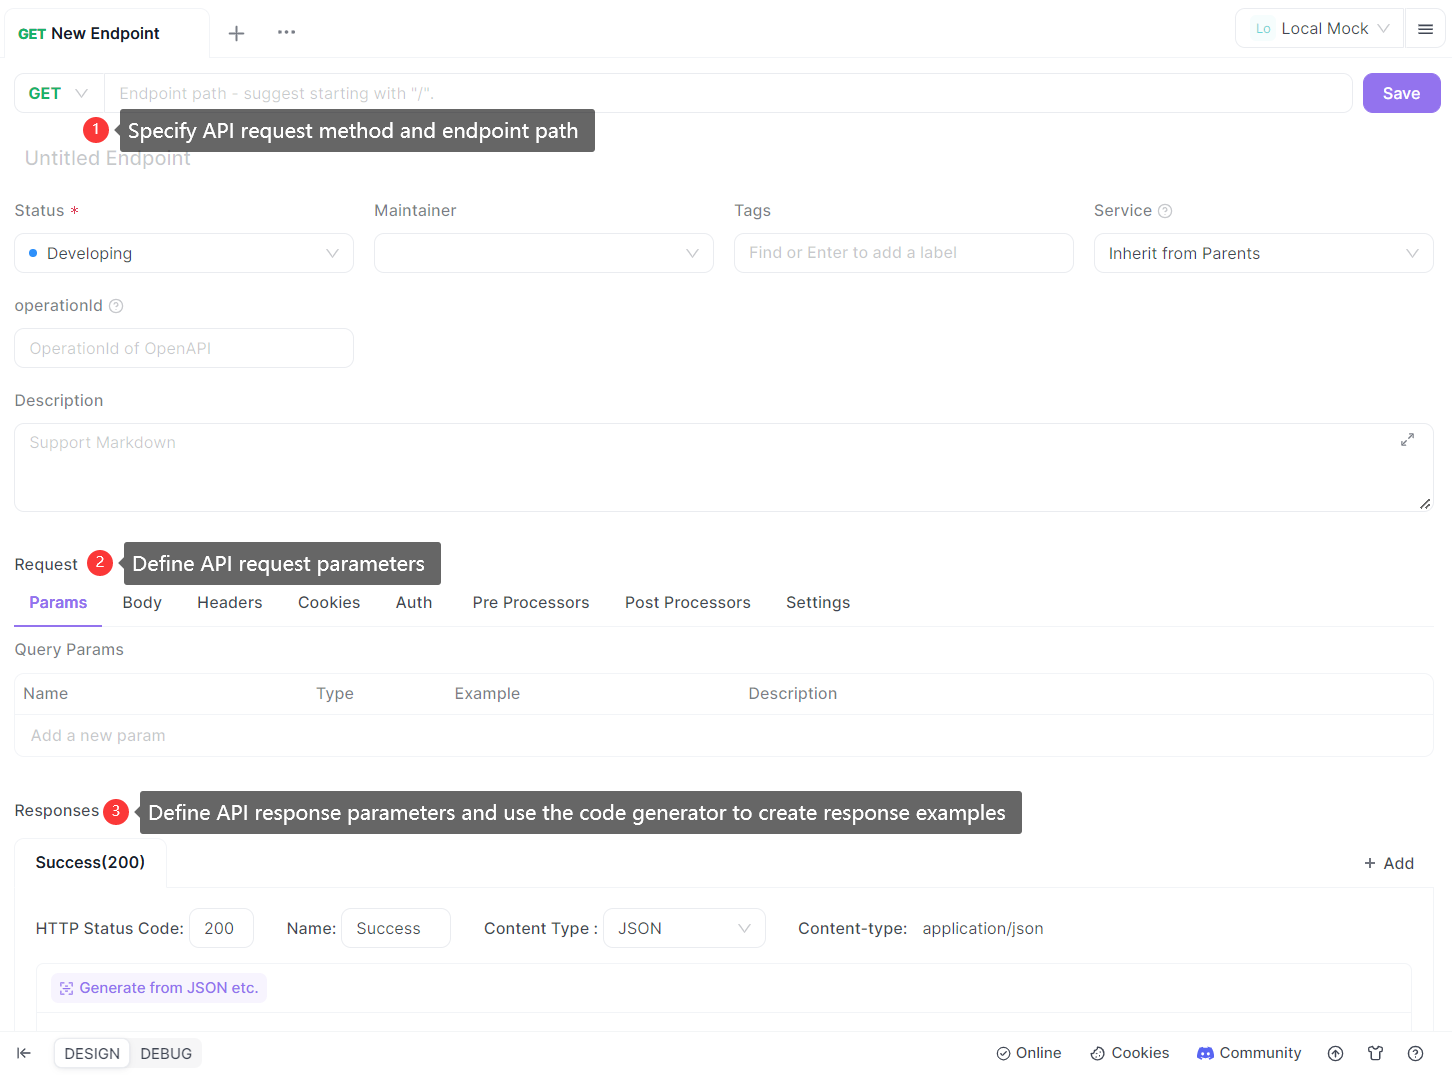Image resolution: width=1452 pixels, height=1075 pixels.
Task: Click the Type column header
Action: tap(335, 694)
